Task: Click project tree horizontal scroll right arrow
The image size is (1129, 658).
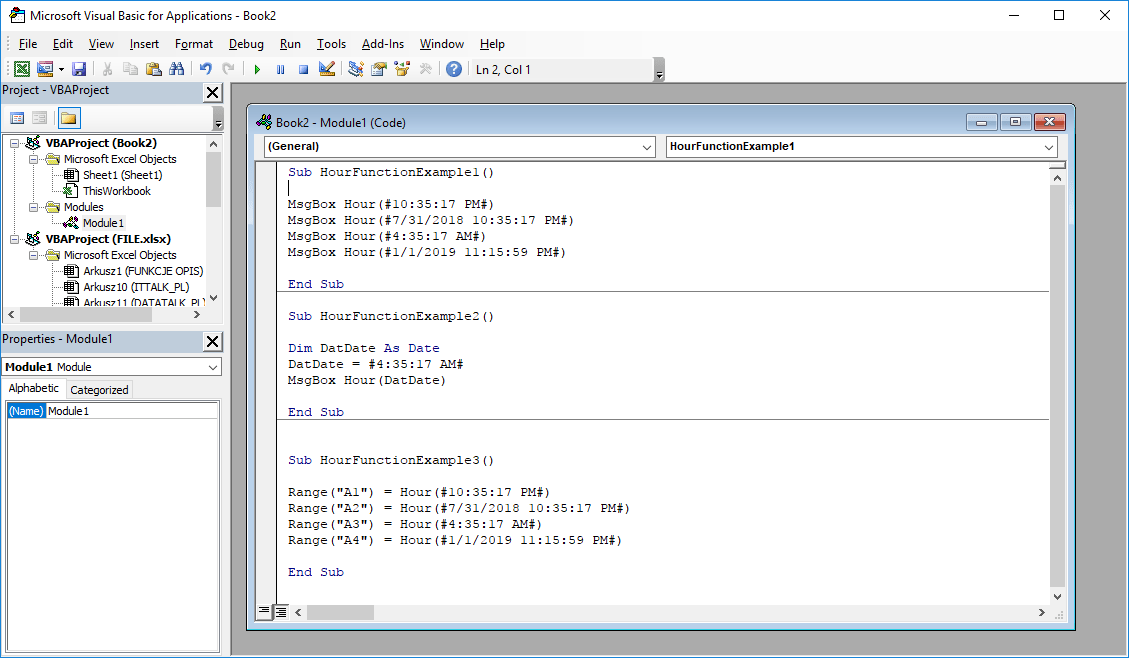Action: pyautogui.click(x=197, y=315)
